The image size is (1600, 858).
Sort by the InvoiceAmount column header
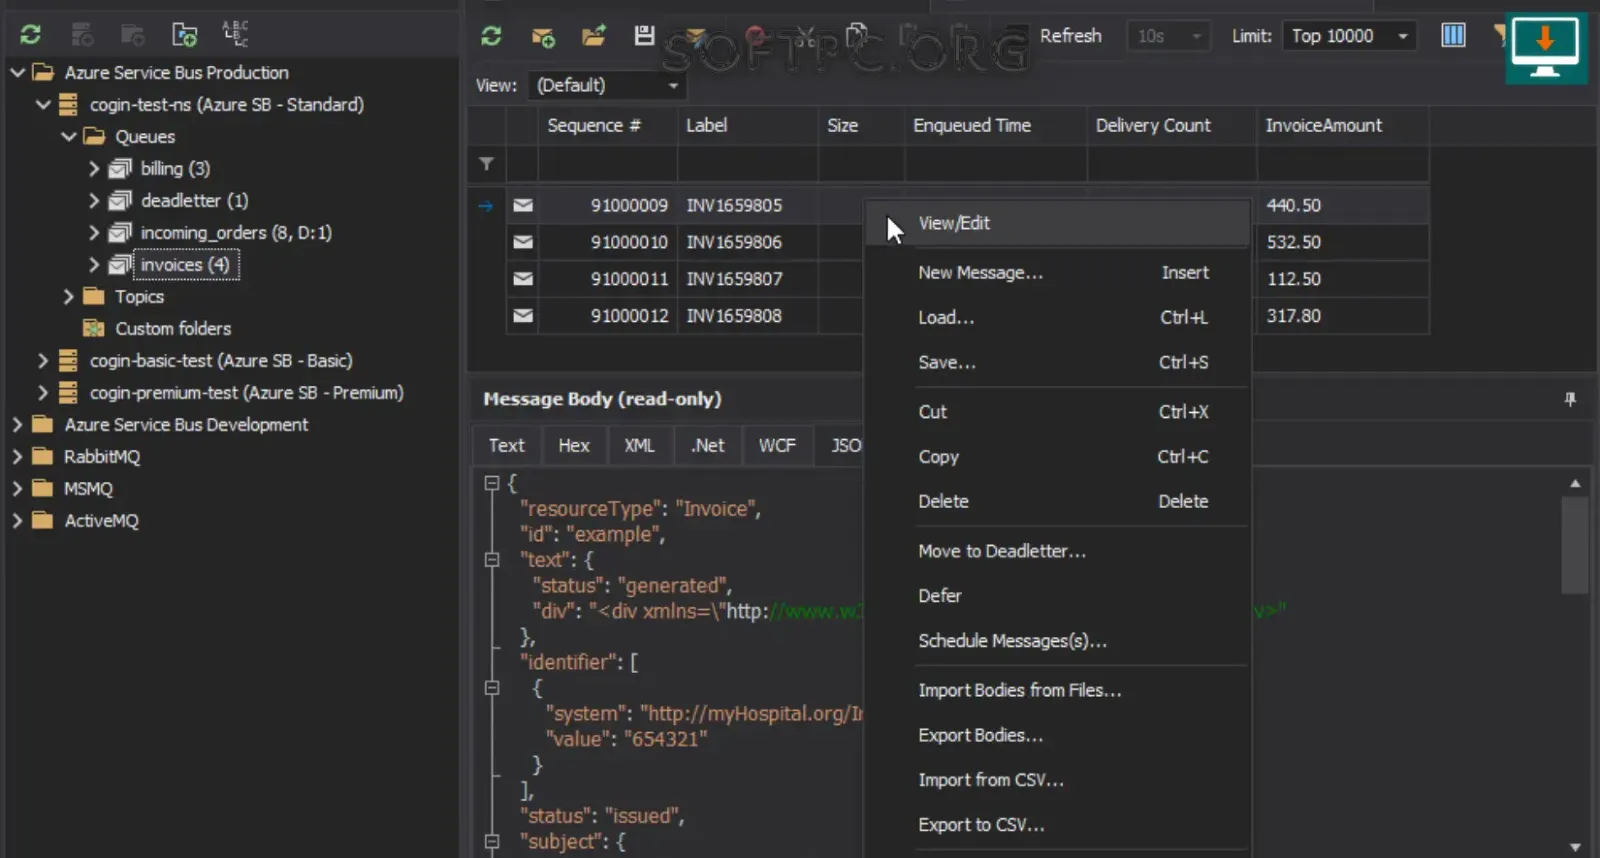(x=1343, y=126)
